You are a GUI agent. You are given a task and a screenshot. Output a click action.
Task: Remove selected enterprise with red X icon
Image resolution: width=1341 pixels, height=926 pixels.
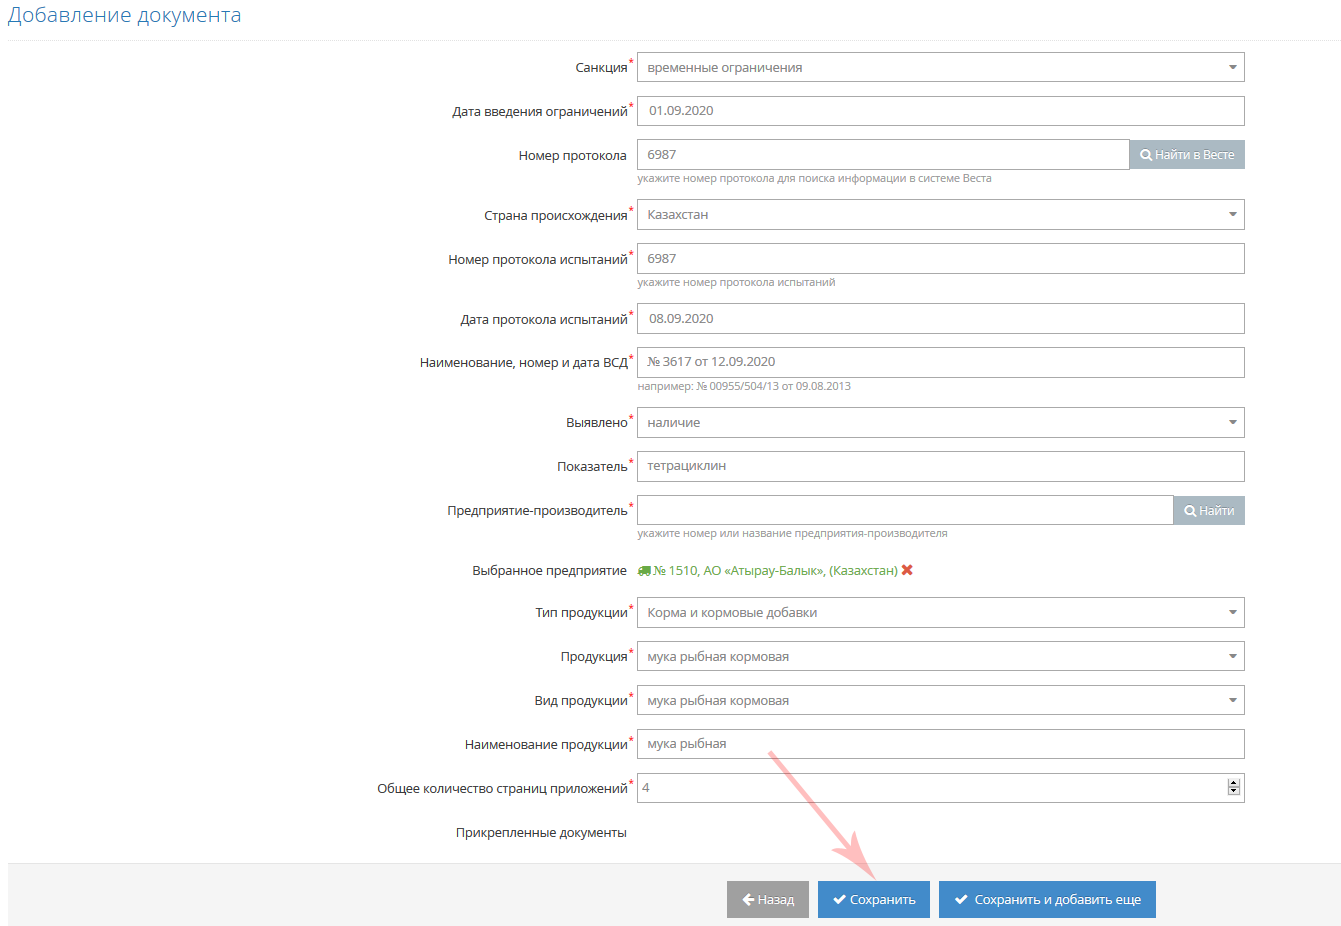907,570
